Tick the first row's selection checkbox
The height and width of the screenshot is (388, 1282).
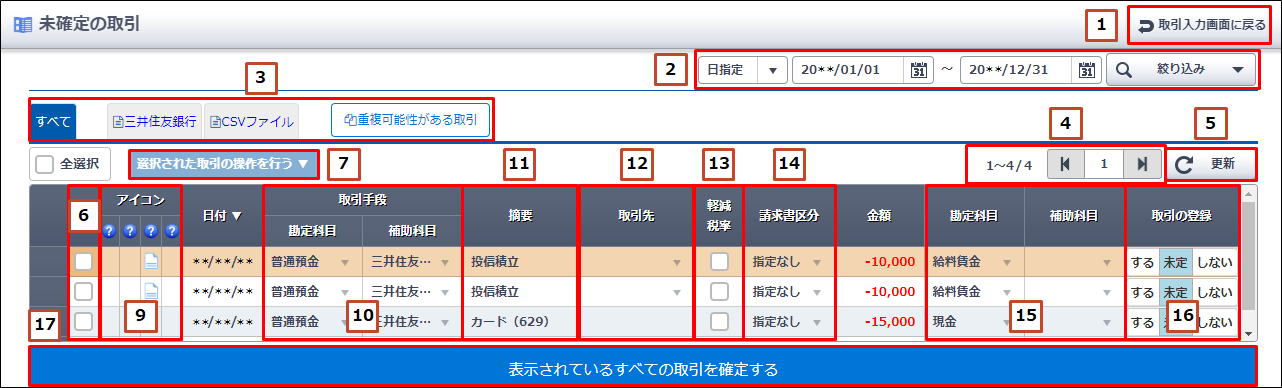(84, 262)
